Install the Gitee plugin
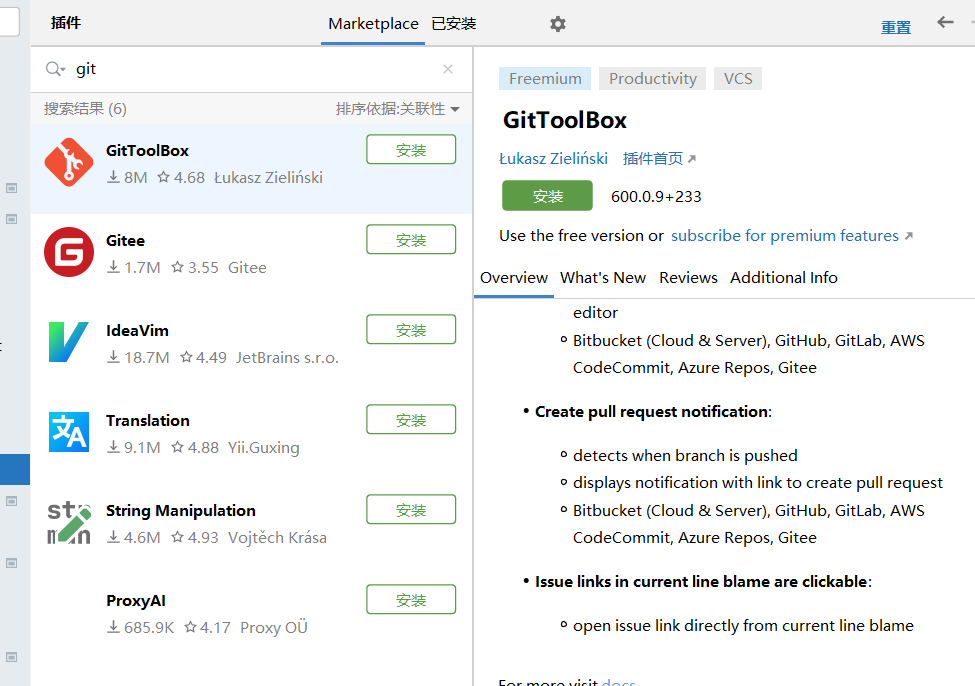The image size is (975, 686). tap(411, 239)
